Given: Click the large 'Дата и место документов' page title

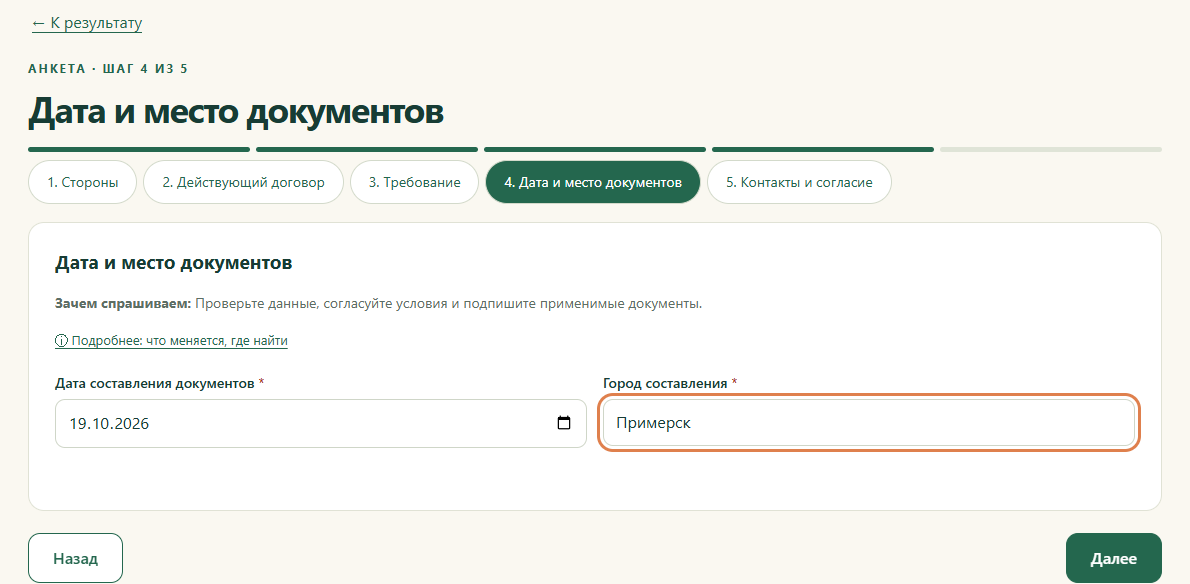Looking at the screenshot, I should click(236, 111).
